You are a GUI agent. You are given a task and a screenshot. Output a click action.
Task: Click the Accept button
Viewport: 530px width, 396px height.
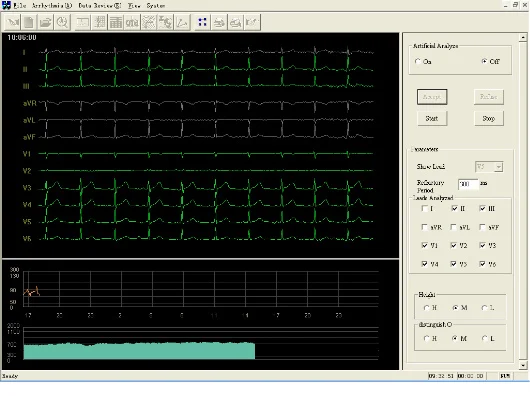432,97
